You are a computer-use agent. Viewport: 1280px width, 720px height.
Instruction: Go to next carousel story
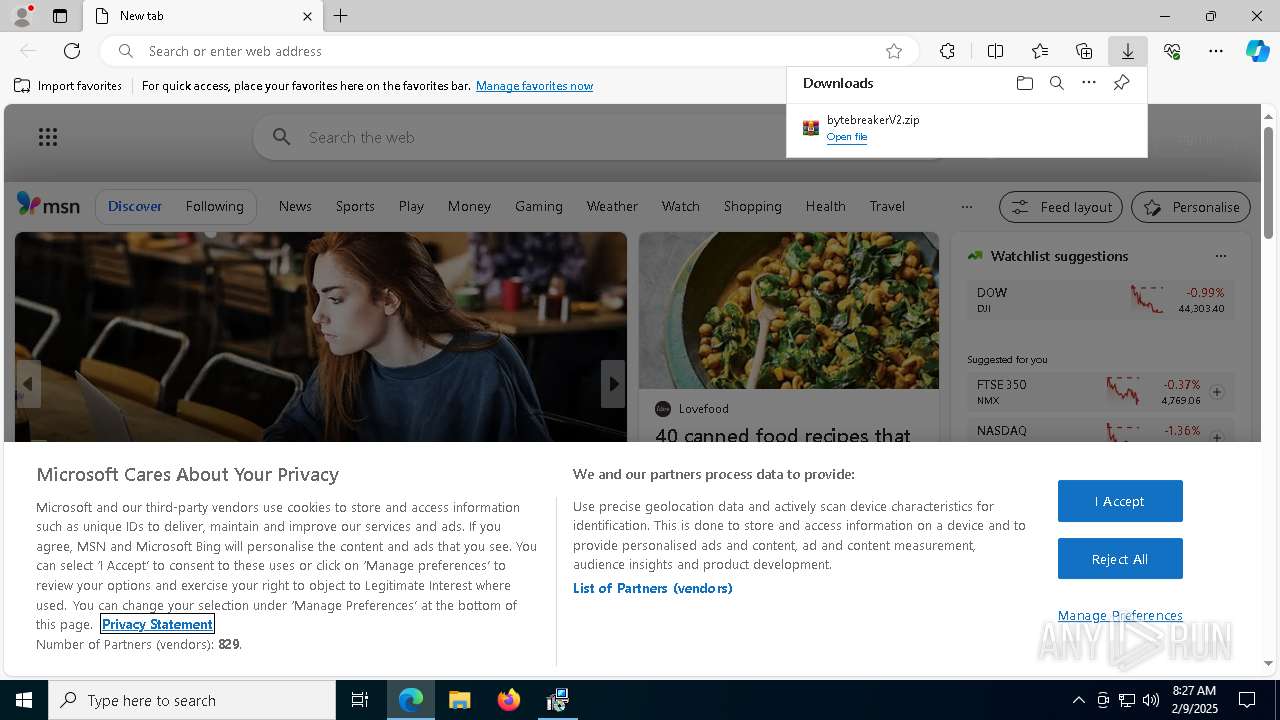(613, 384)
